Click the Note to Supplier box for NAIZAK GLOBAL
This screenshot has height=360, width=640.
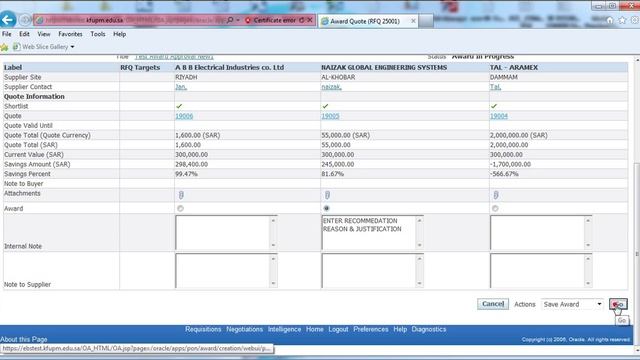click(x=372, y=271)
